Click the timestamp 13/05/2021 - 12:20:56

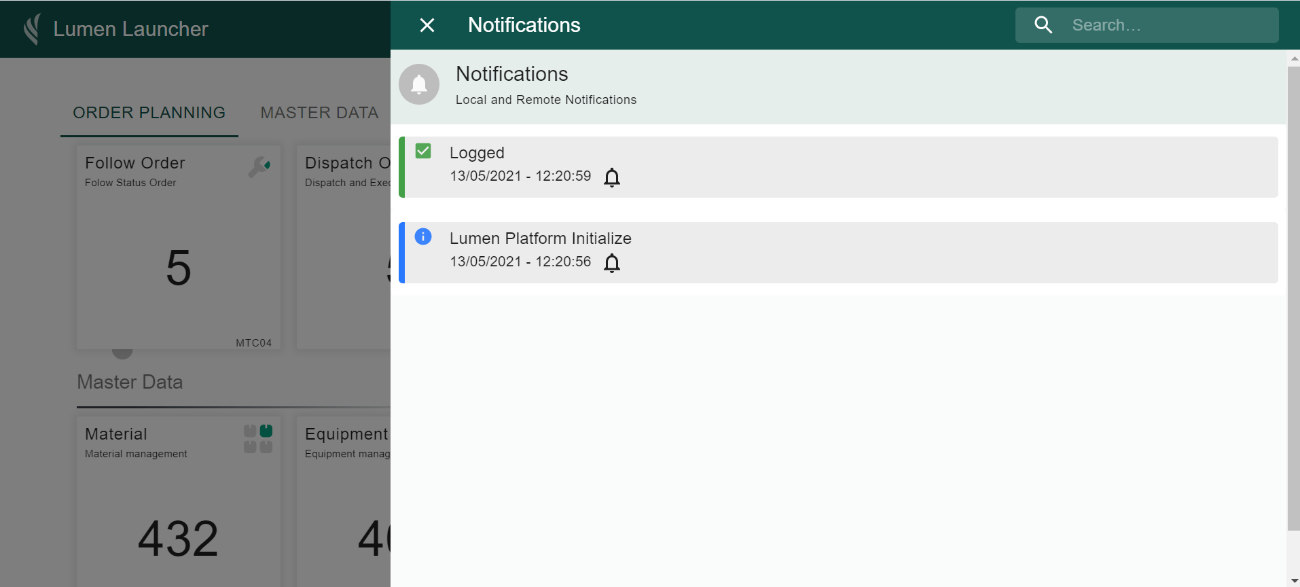(520, 262)
